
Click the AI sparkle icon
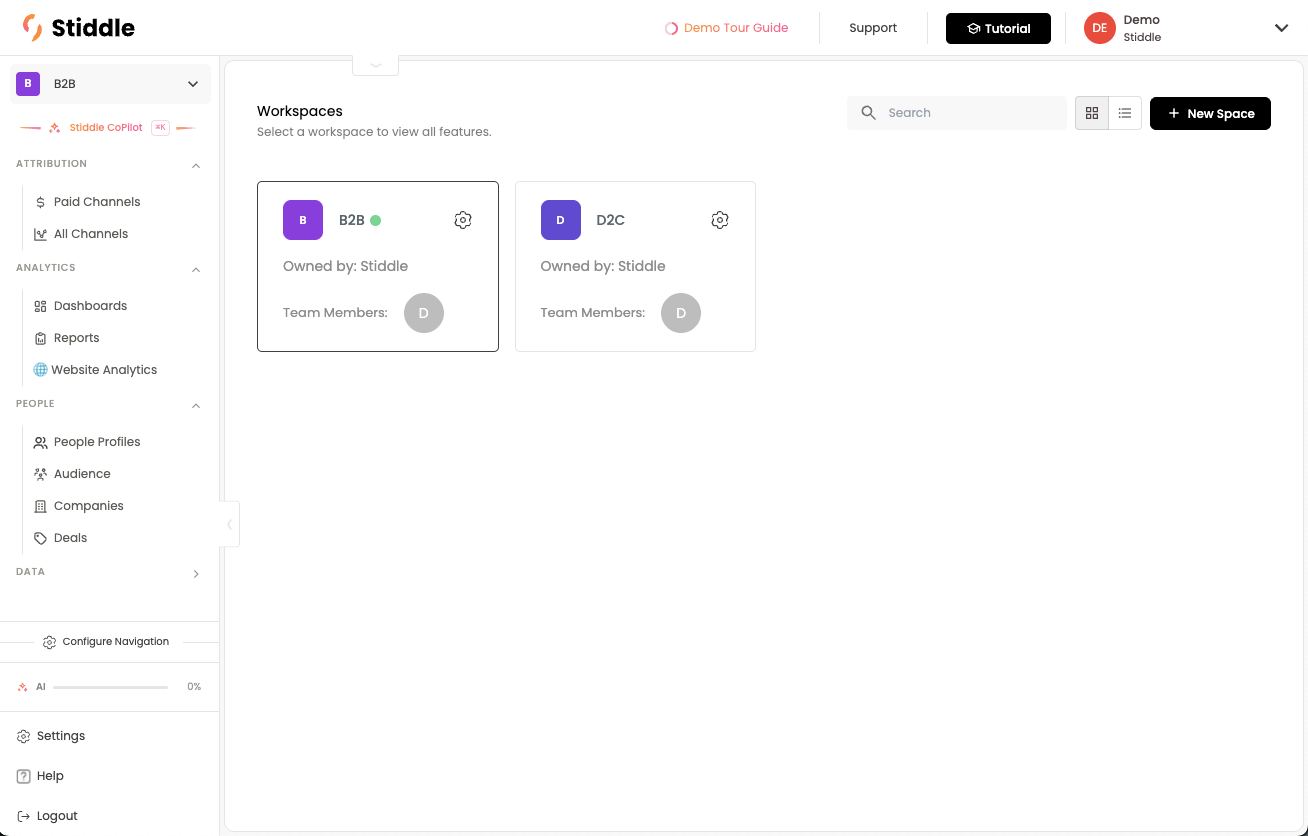(x=23, y=687)
